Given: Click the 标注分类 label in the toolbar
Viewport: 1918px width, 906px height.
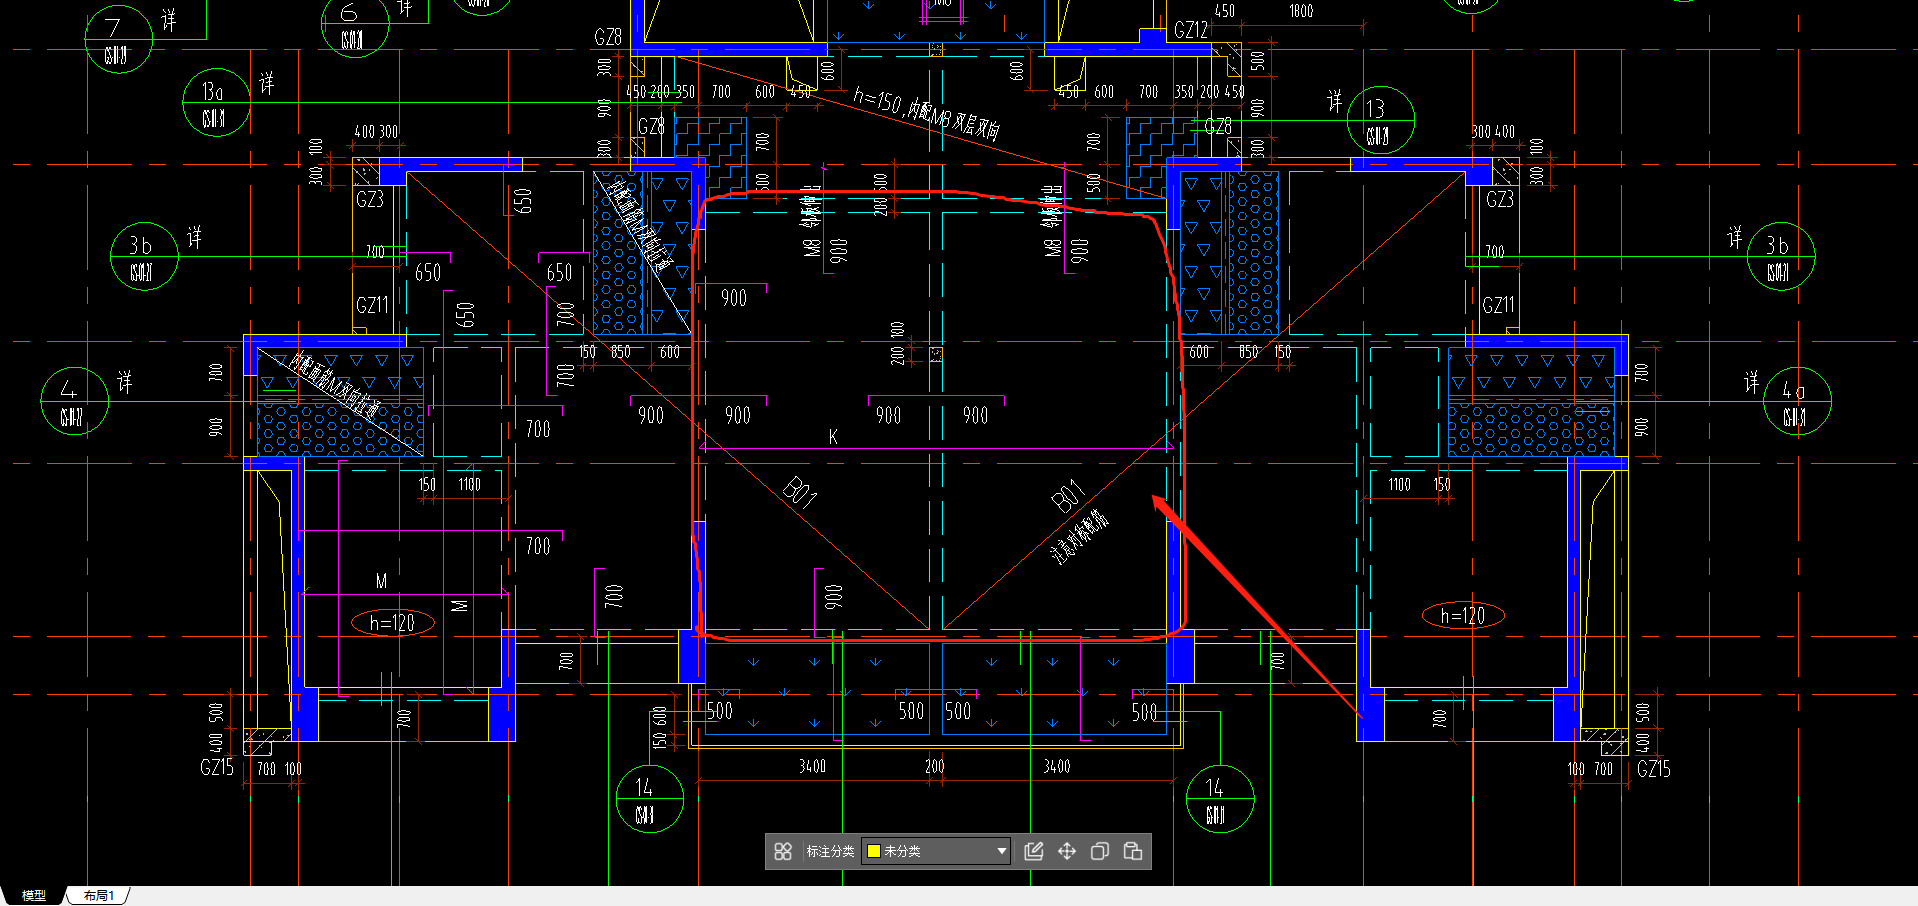Looking at the screenshot, I should tap(830, 851).
